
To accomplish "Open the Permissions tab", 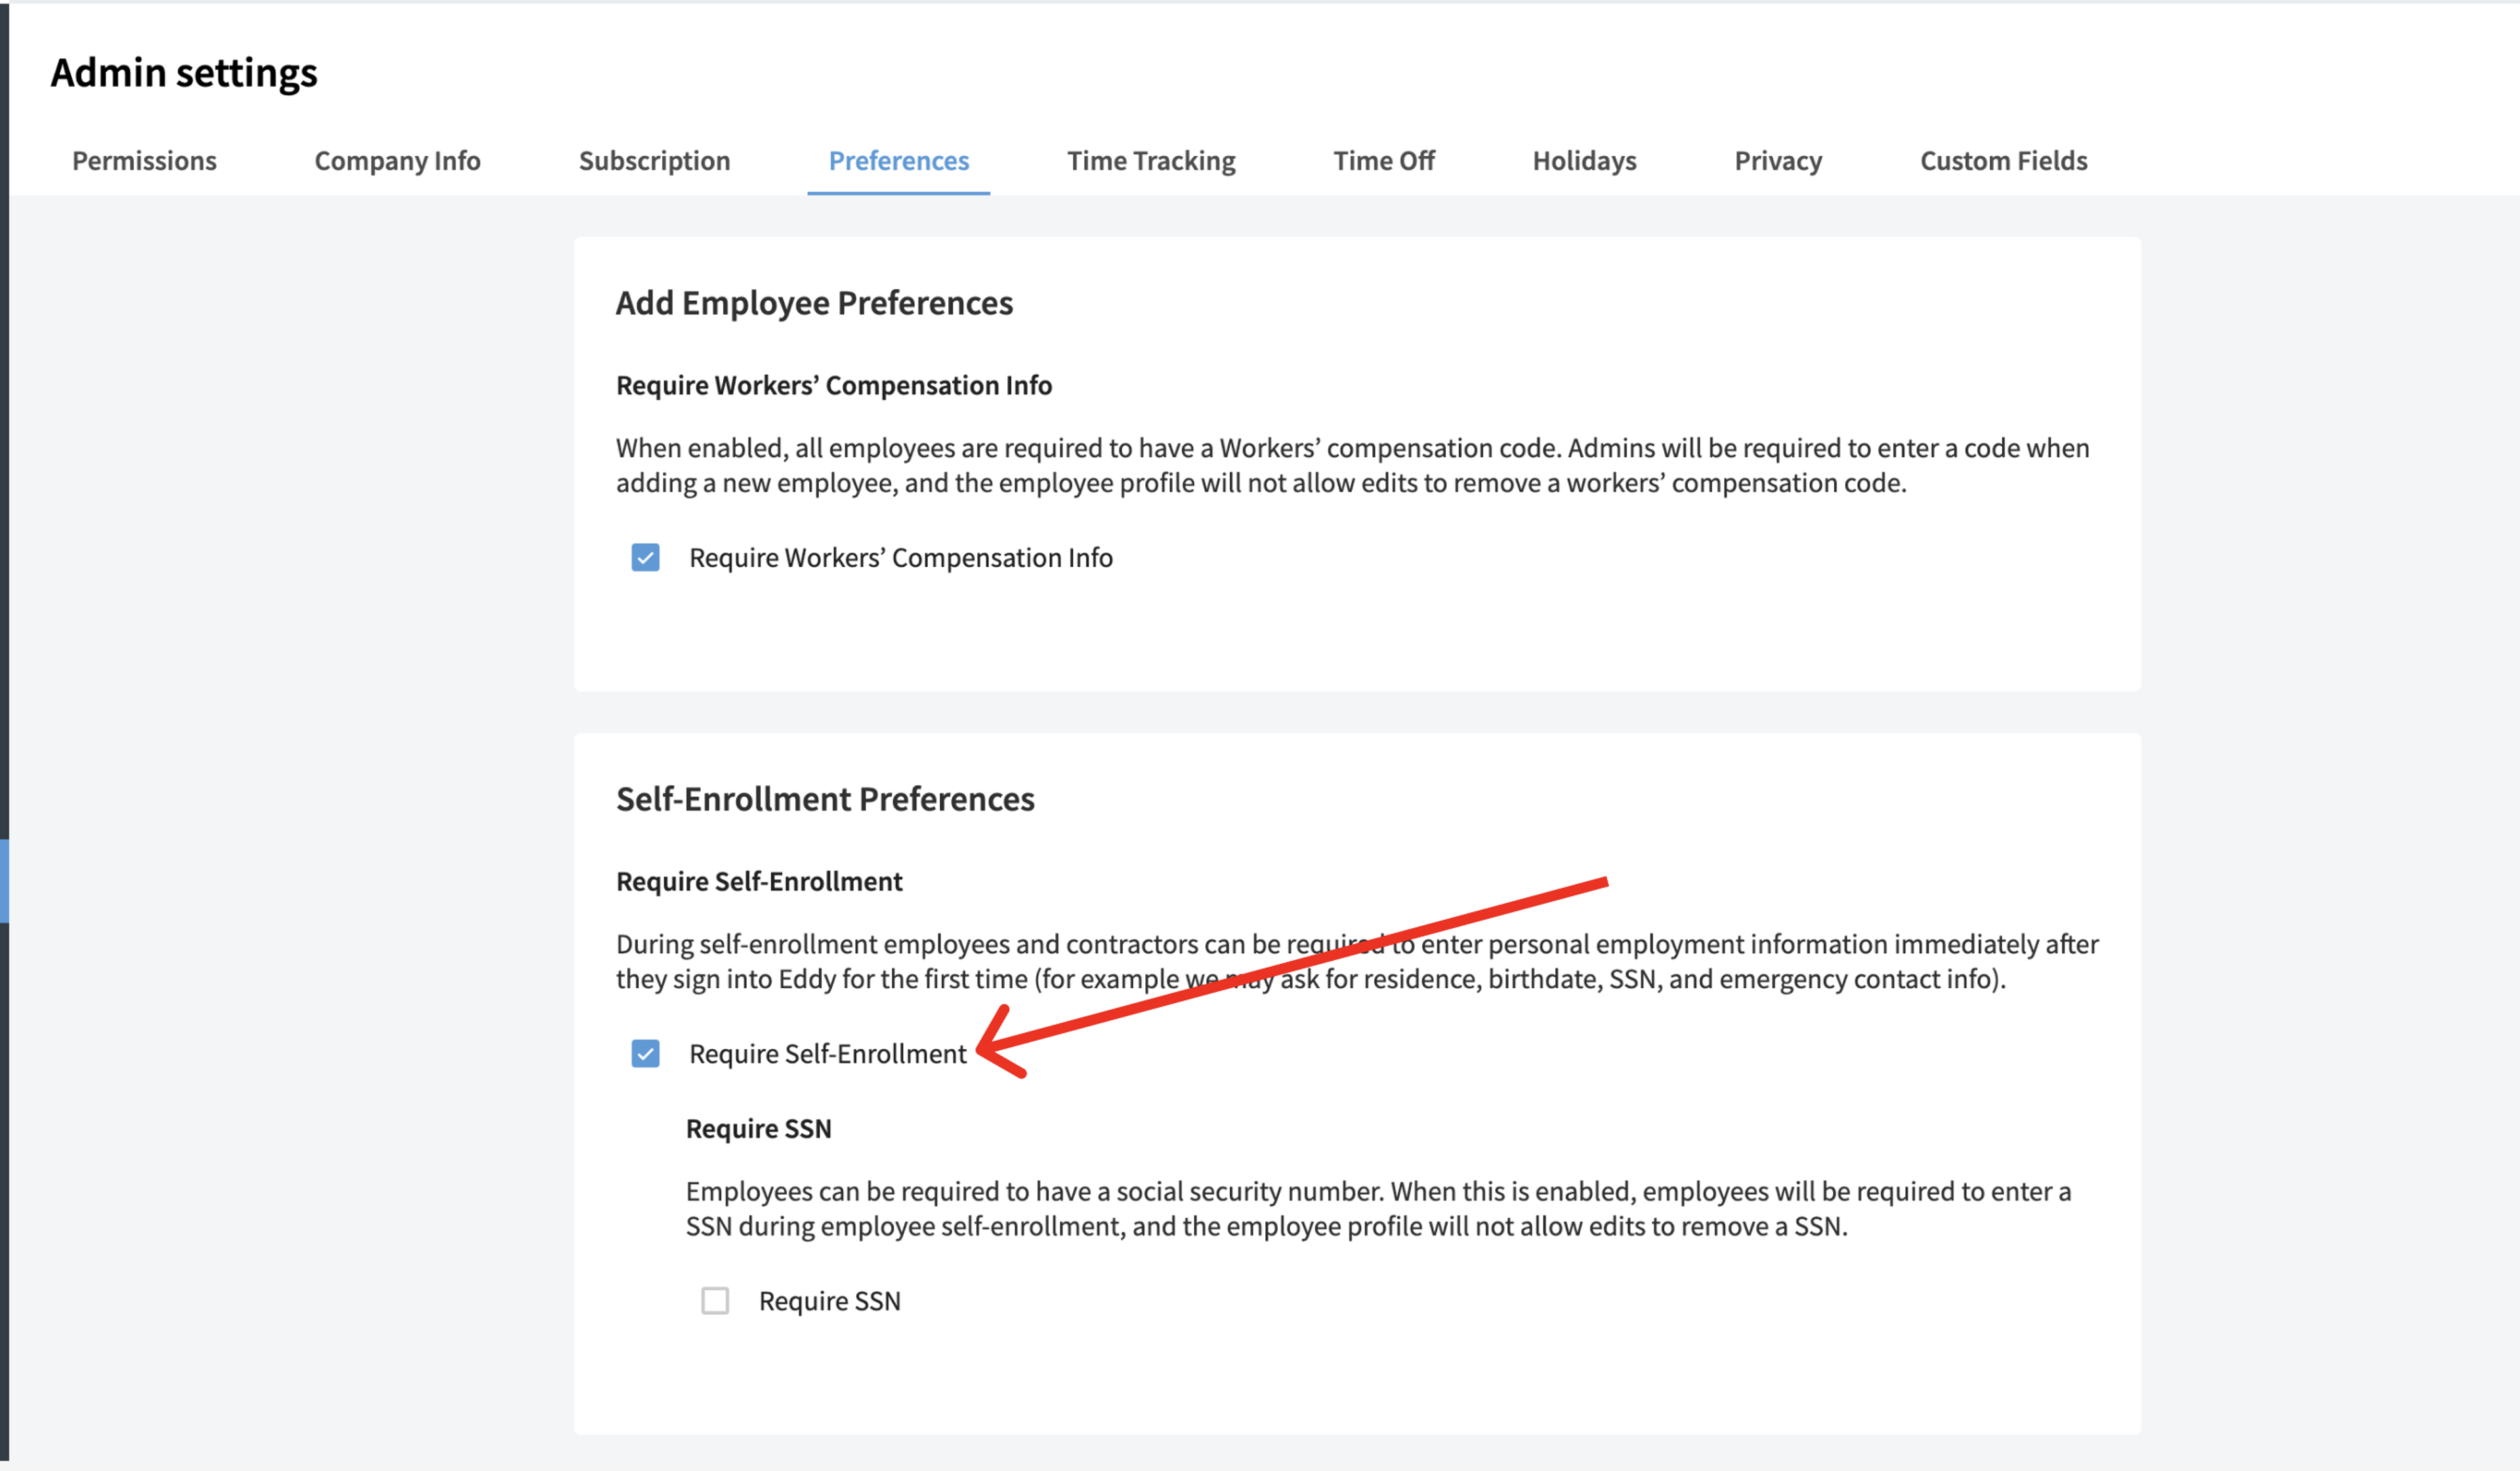I will coord(144,161).
